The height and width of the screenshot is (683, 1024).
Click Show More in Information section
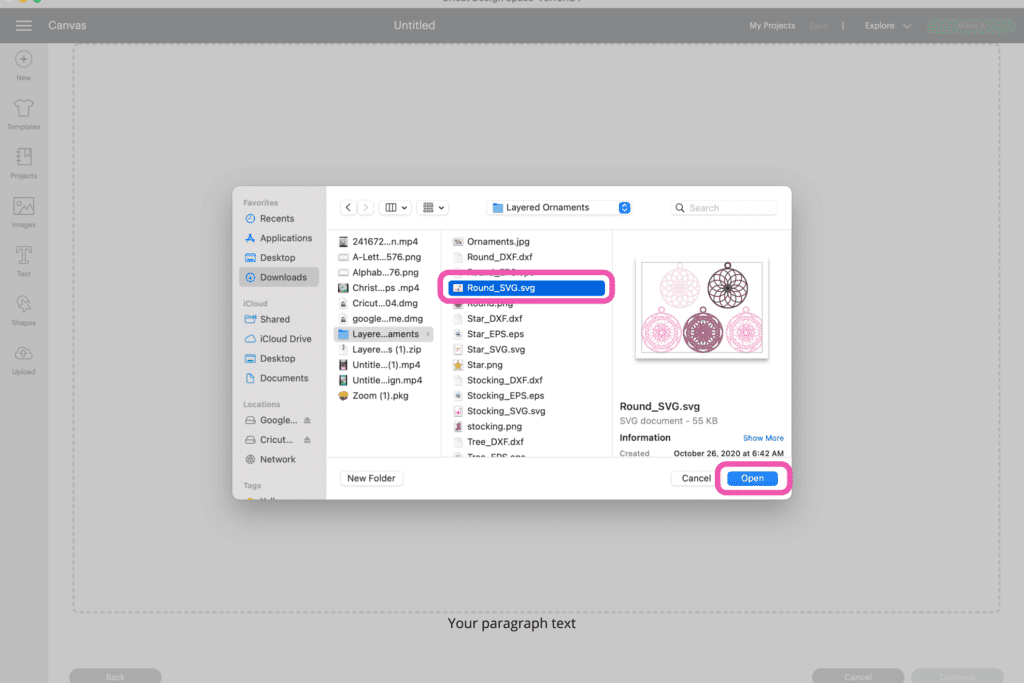pos(763,438)
